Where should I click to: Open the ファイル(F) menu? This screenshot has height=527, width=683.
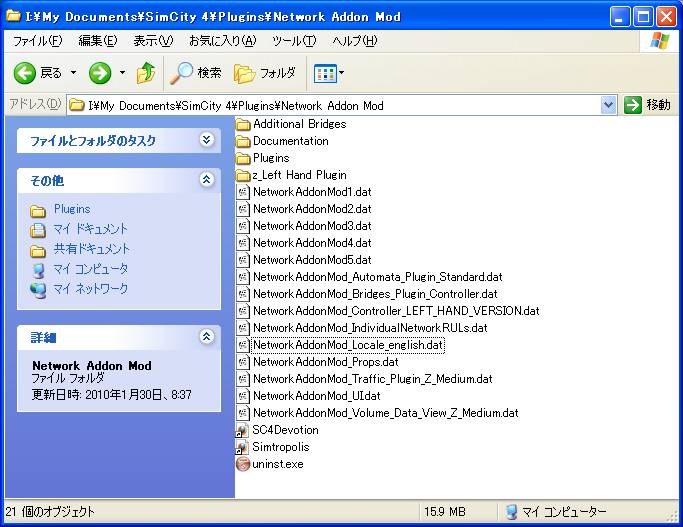pos(38,41)
